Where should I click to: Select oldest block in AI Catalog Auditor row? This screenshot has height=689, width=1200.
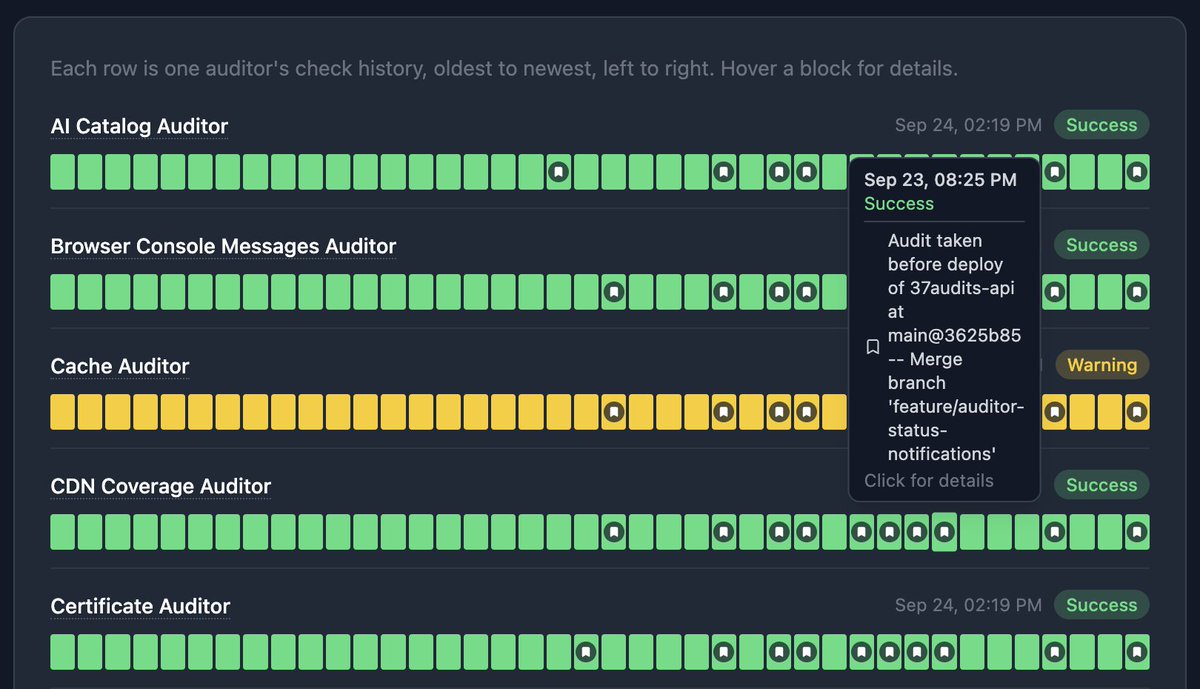63,172
